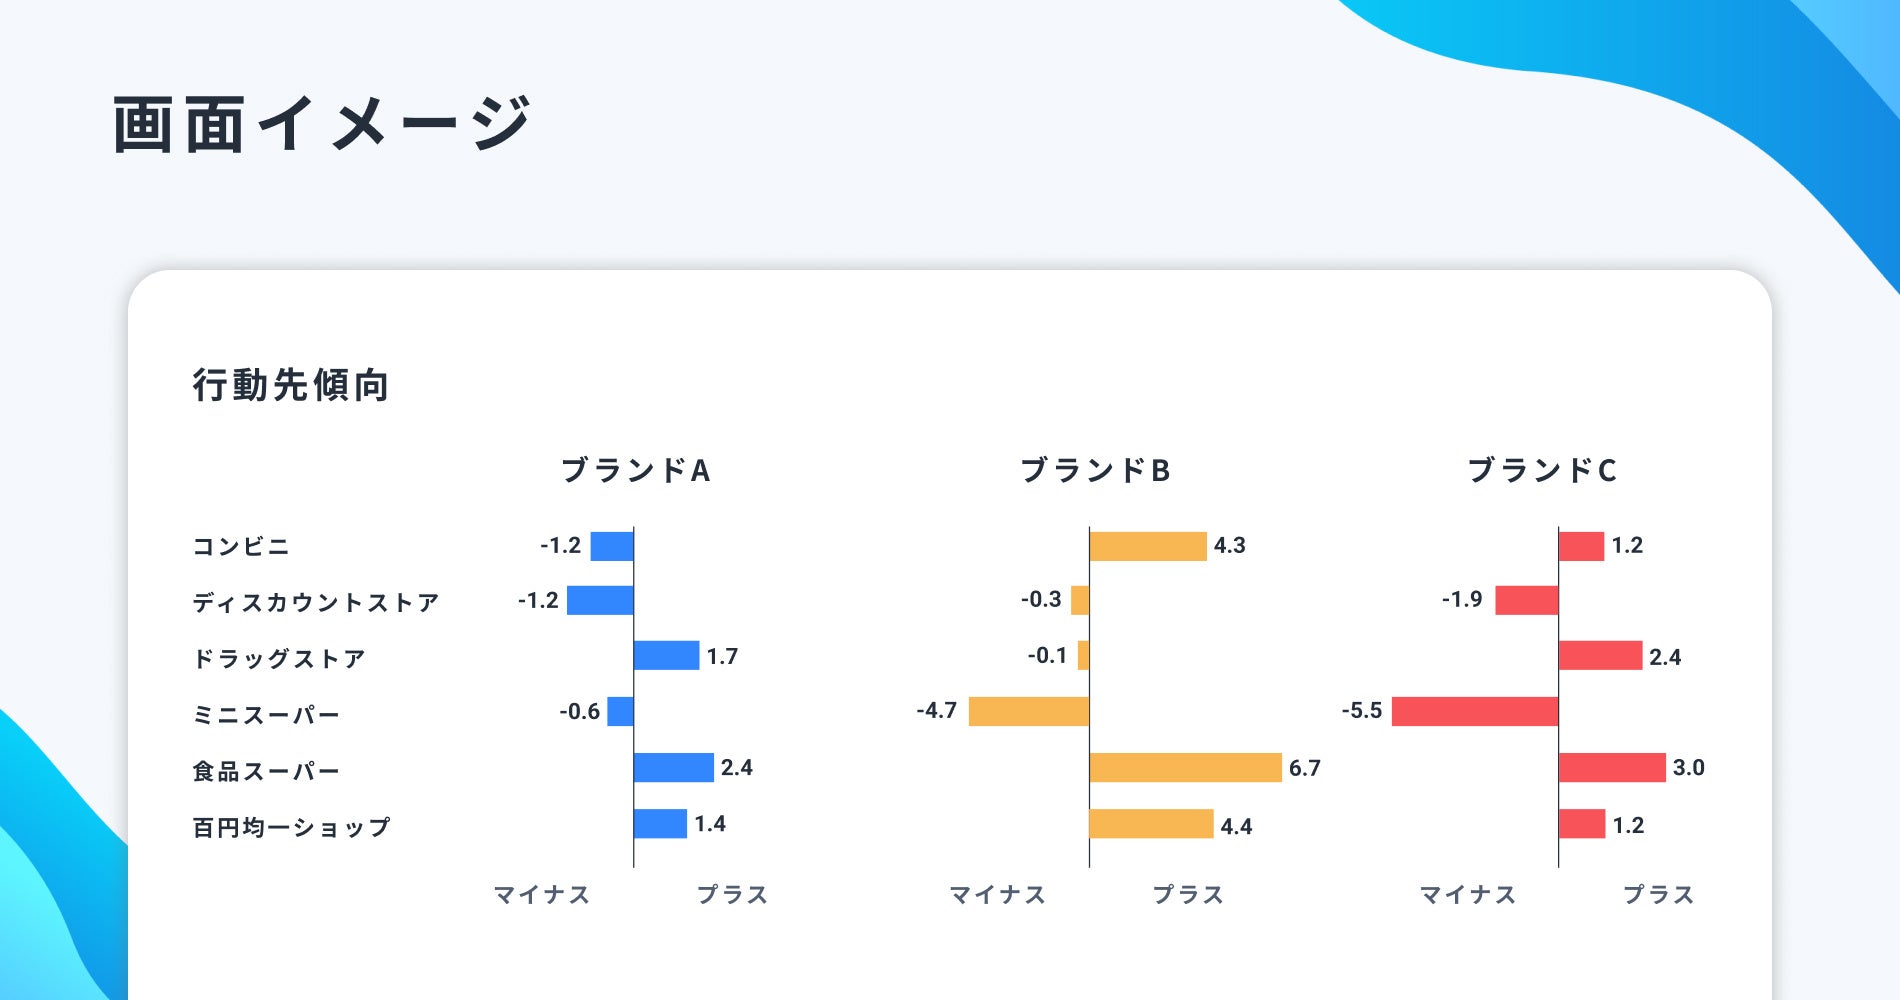Click the red 3.0 bar in ブランドC
The height and width of the screenshot is (1000, 1900).
[x=1612, y=767]
